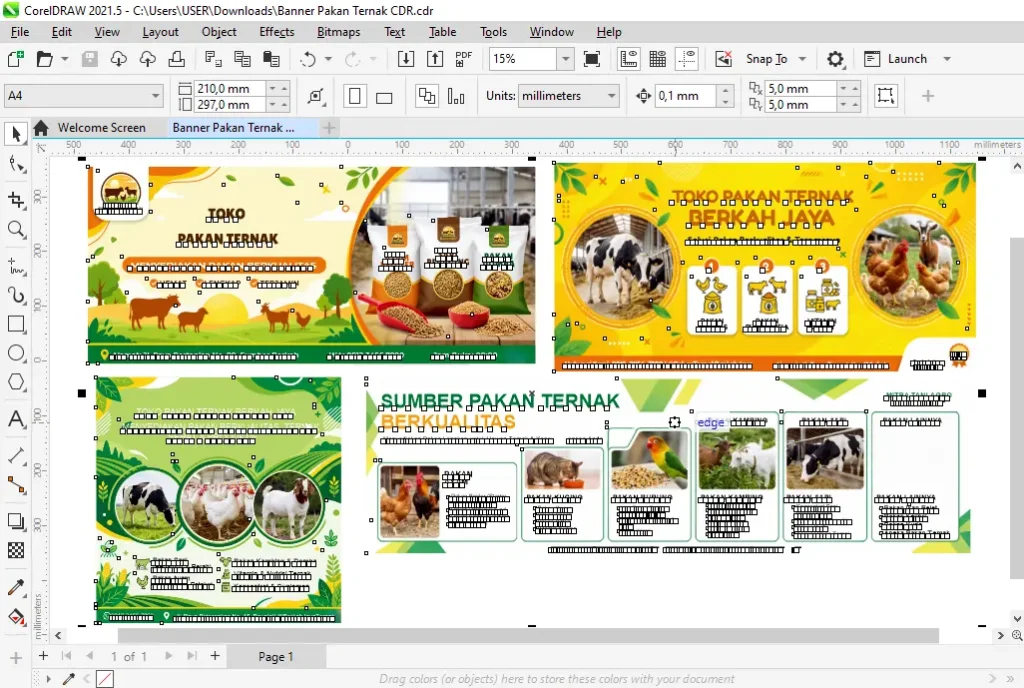Viewport: 1024px width, 688px height.
Task: Select the Zoom tool in toolbox
Action: point(16,229)
